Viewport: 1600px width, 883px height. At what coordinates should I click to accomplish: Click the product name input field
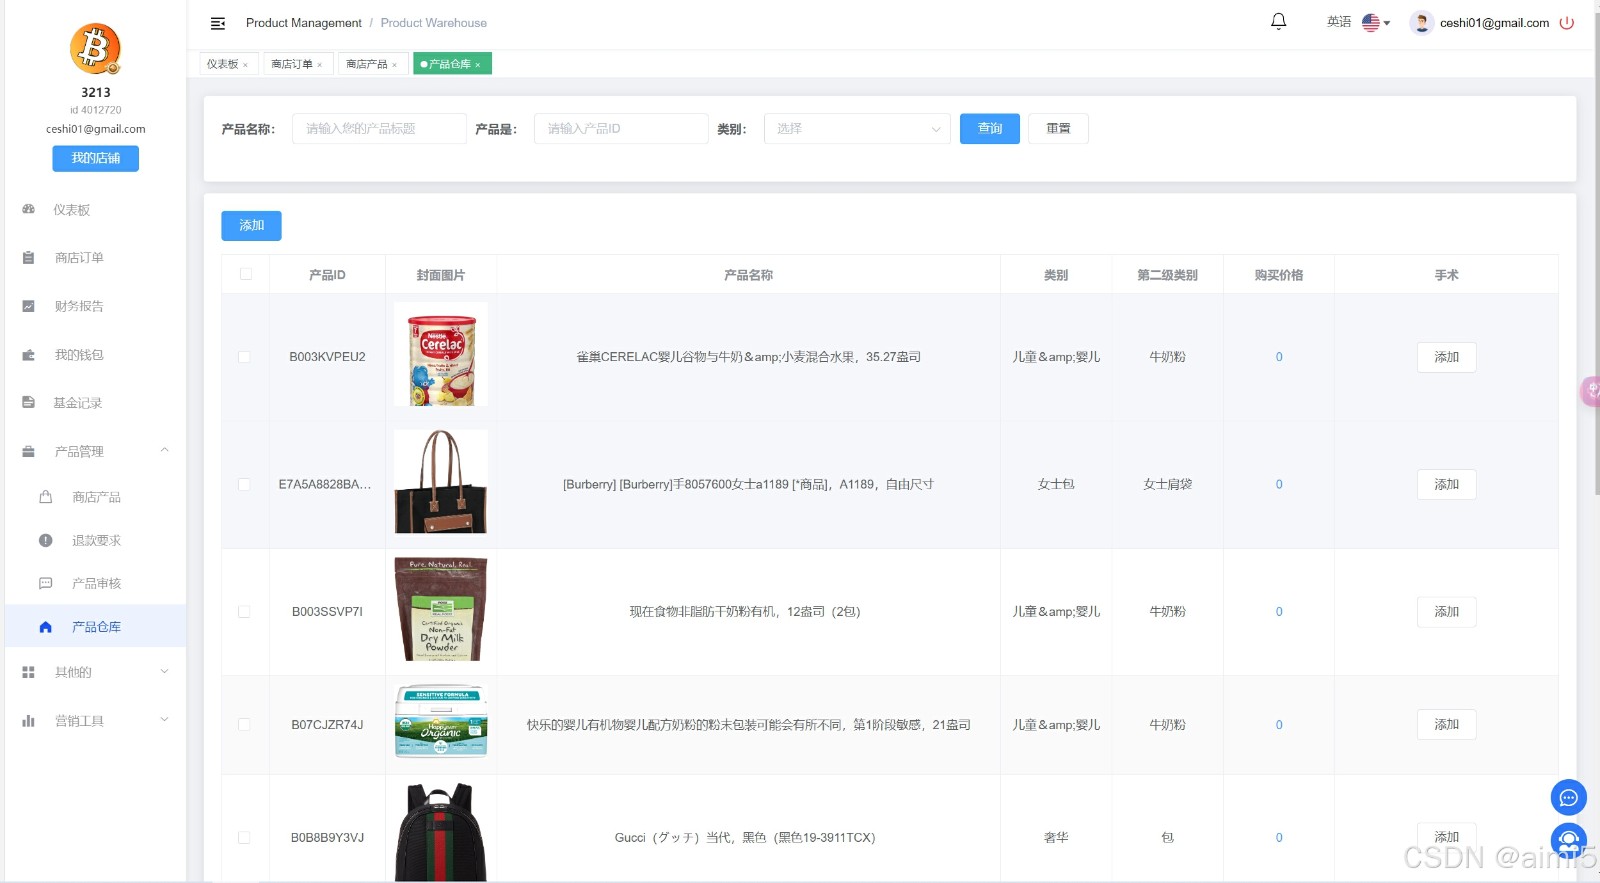click(x=379, y=129)
